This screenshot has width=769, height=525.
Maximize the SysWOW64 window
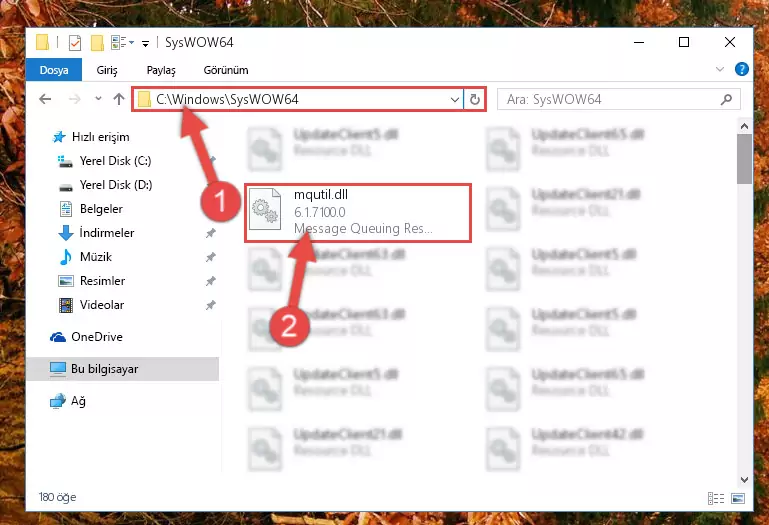point(684,42)
